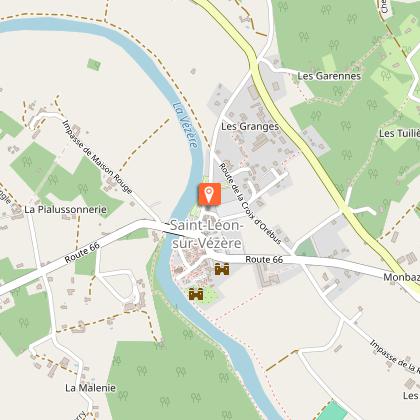The width and height of the screenshot is (420, 420).
Task: Click the Saint-Léon-sur-Vézère town label
Action: tap(206, 234)
